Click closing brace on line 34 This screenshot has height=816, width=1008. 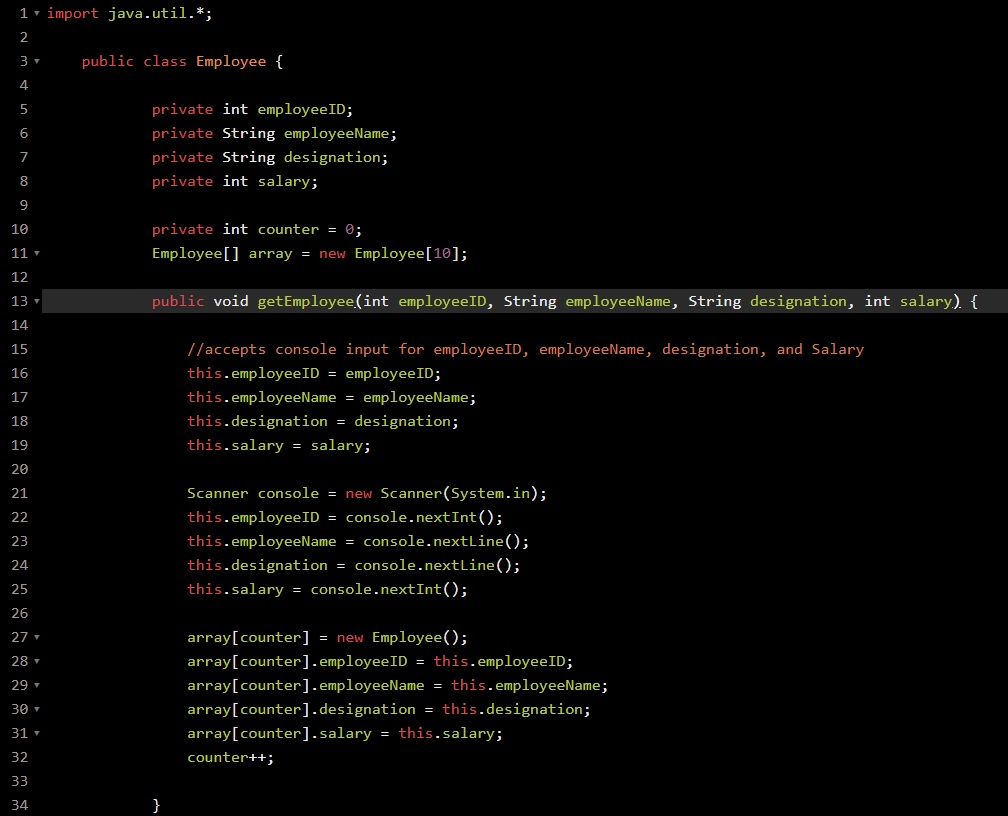(156, 805)
